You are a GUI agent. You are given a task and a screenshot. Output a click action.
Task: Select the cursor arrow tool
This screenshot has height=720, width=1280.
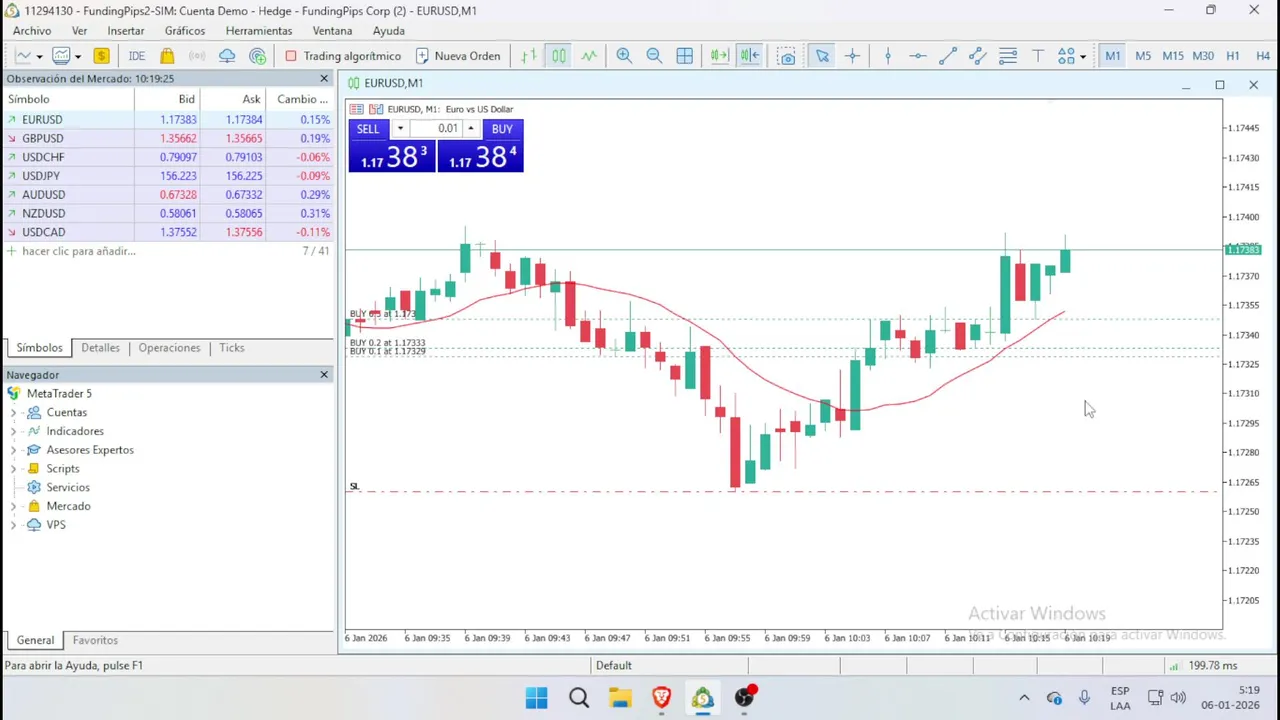click(x=822, y=56)
